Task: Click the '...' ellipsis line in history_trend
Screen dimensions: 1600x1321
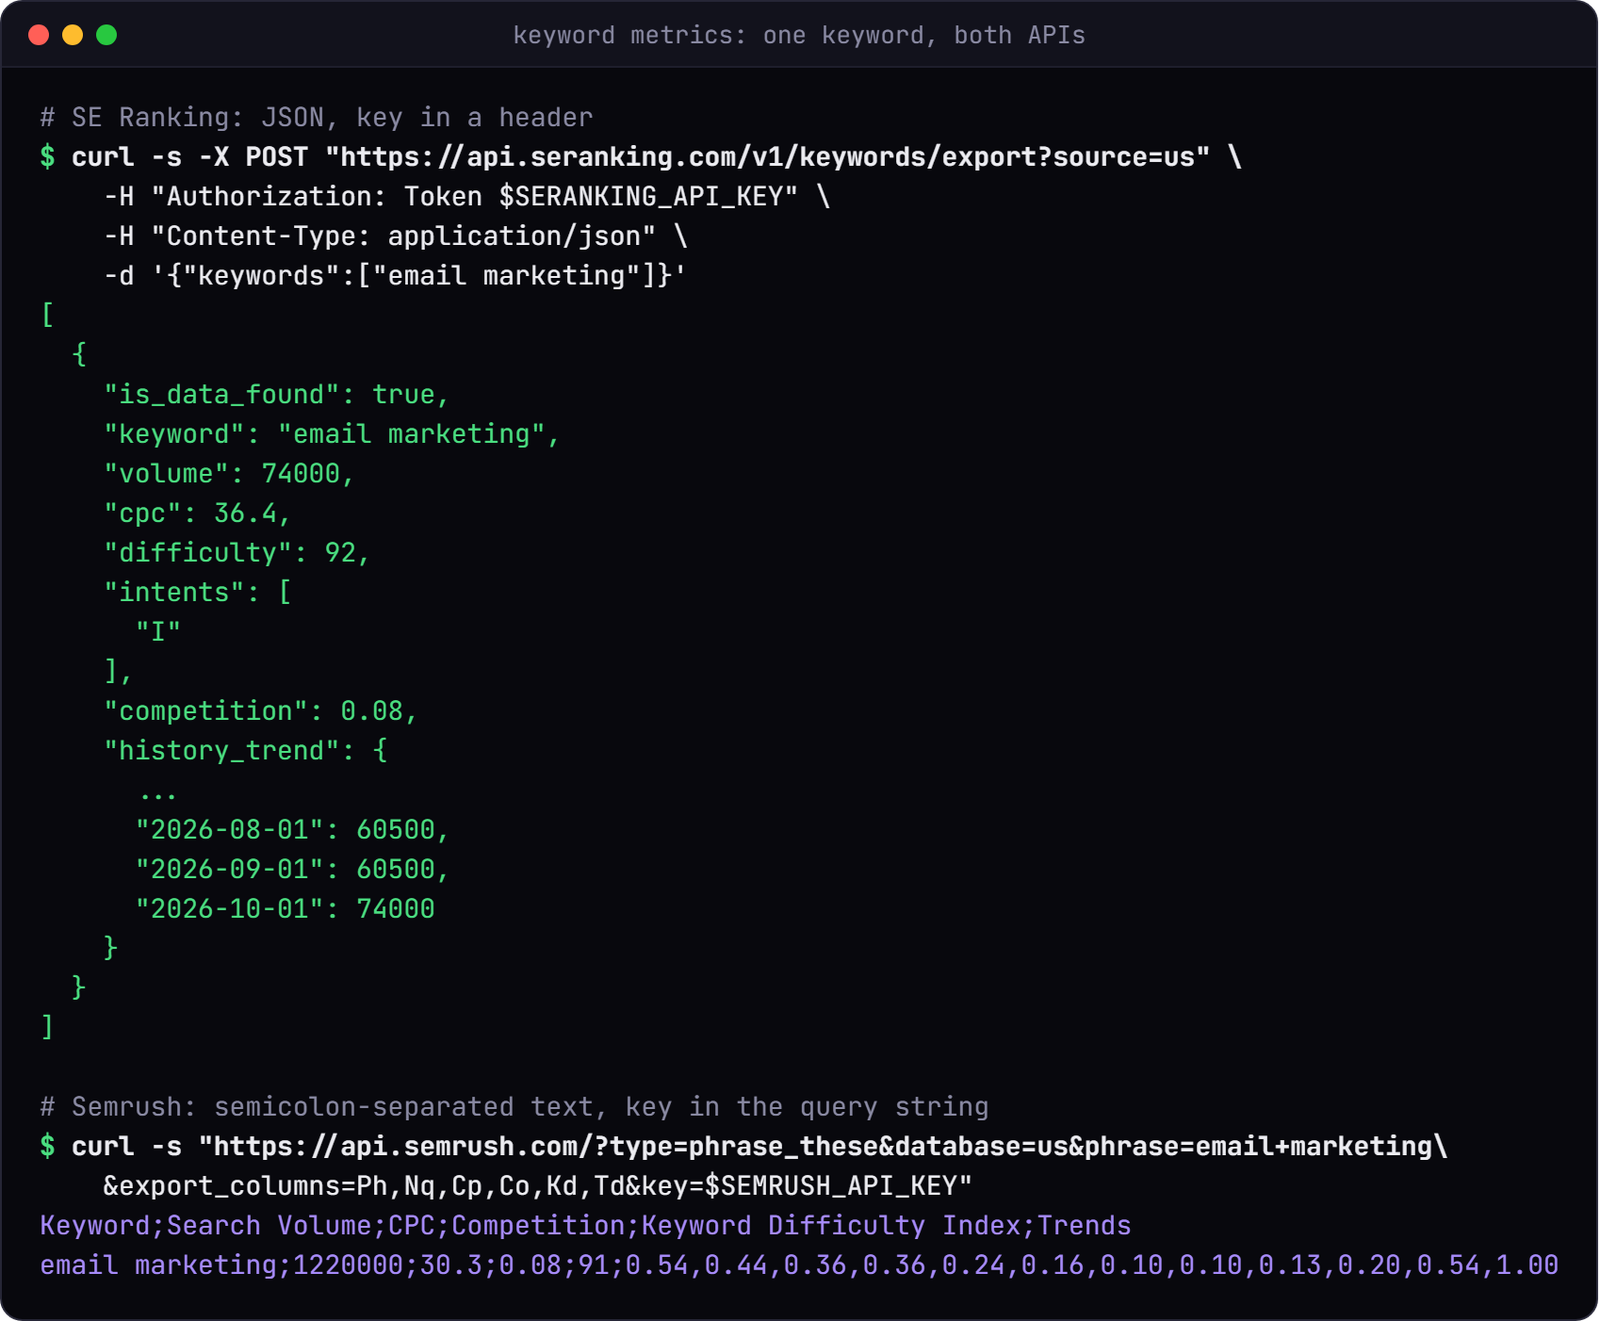Action: coord(158,795)
